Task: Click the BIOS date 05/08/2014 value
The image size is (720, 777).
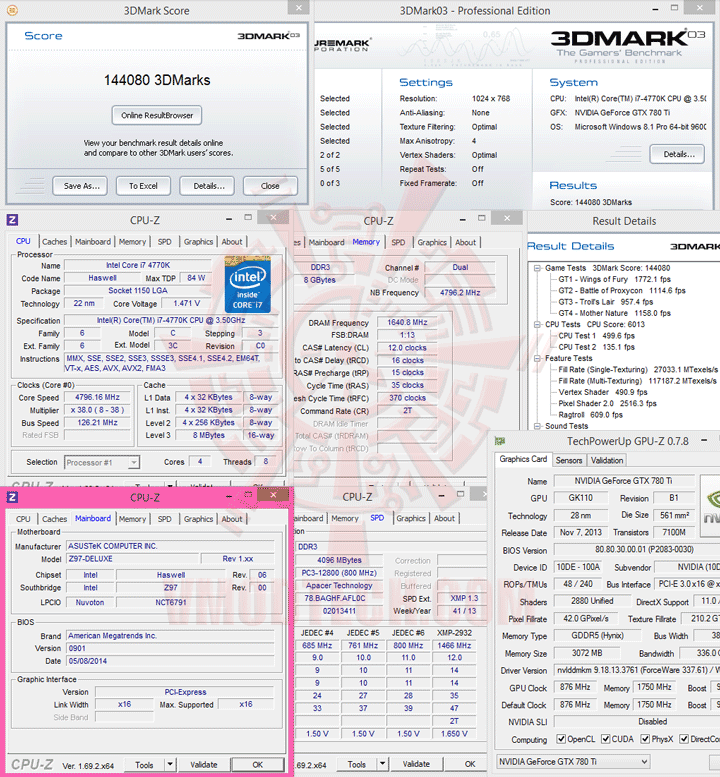Action: click(x=170, y=661)
